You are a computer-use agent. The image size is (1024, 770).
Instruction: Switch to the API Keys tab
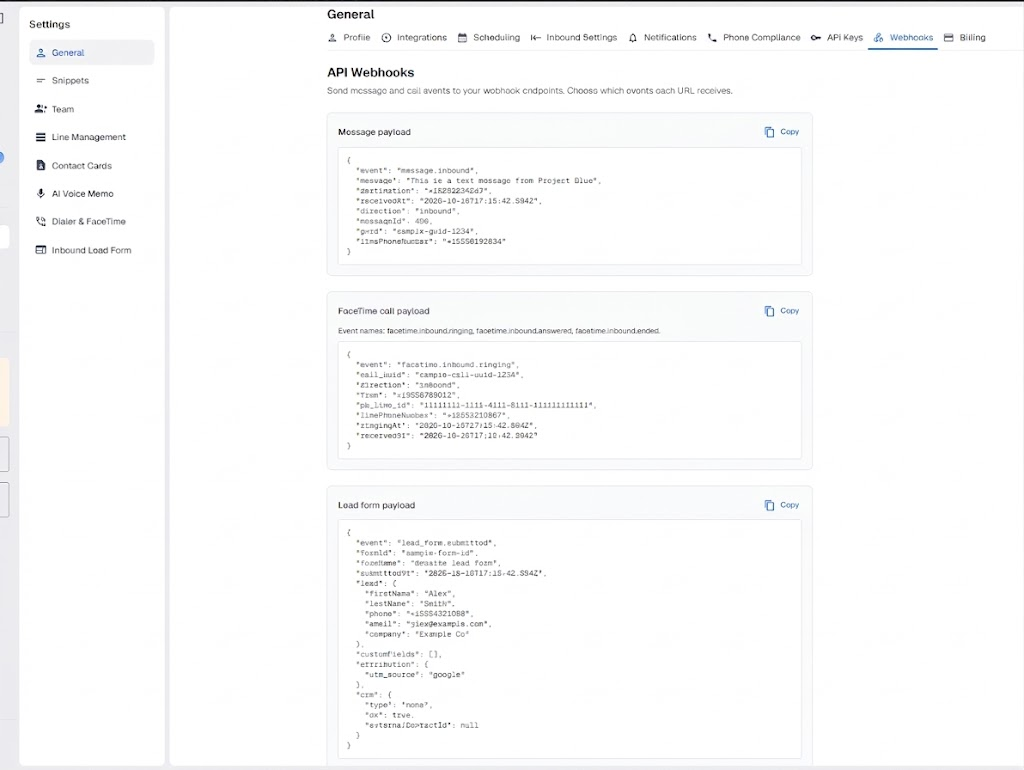(837, 38)
